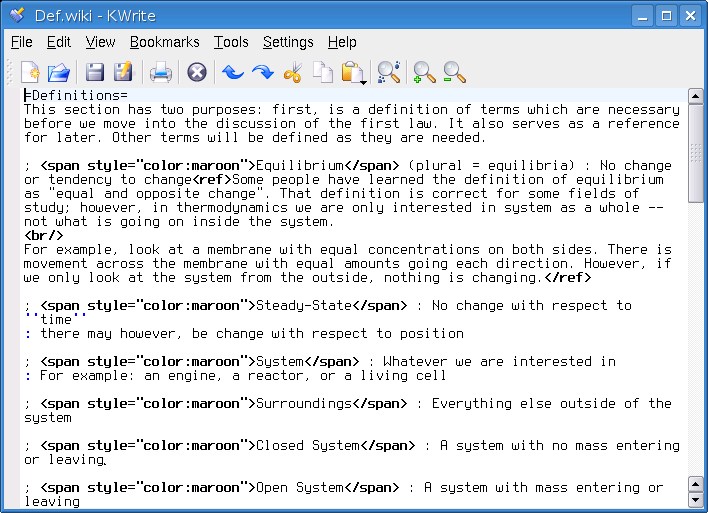
Task: Open the Settings menu
Action: [x=288, y=42]
